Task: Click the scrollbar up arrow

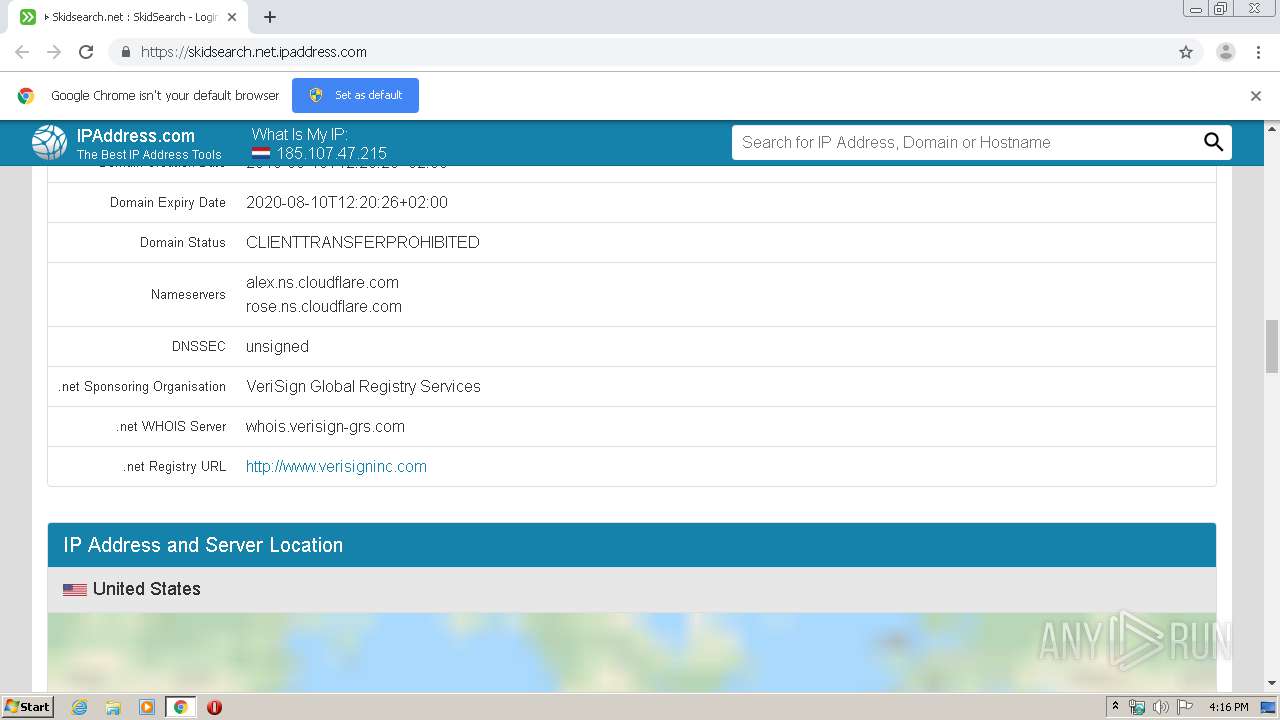Action: pos(1272,128)
